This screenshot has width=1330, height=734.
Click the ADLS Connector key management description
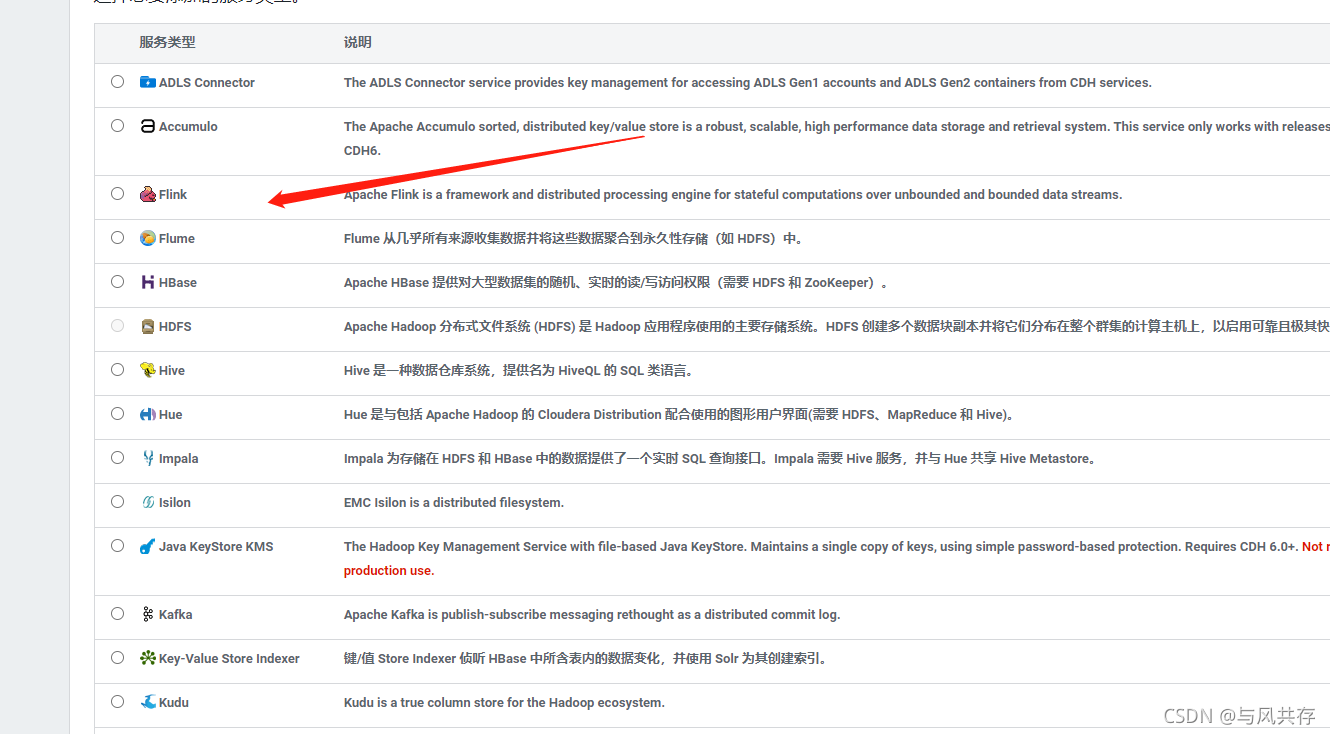click(748, 83)
